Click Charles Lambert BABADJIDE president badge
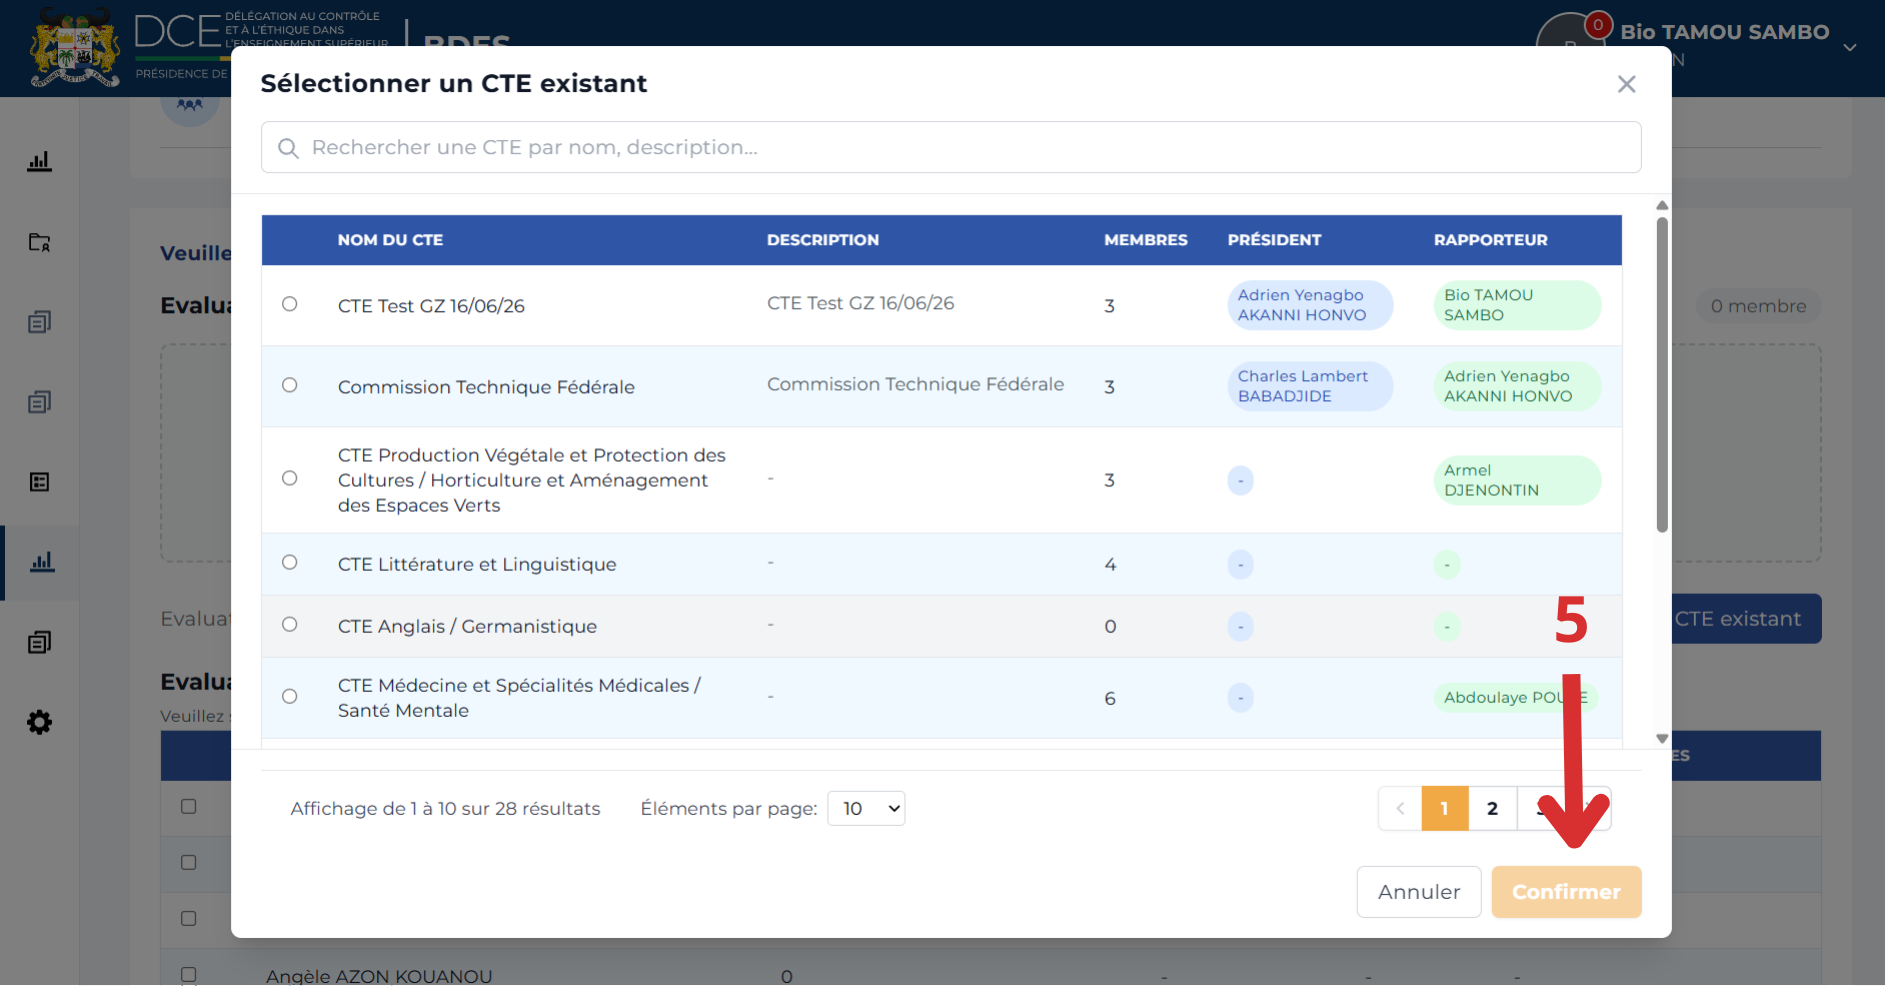Viewport: 1885px width, 986px height. (1310, 386)
